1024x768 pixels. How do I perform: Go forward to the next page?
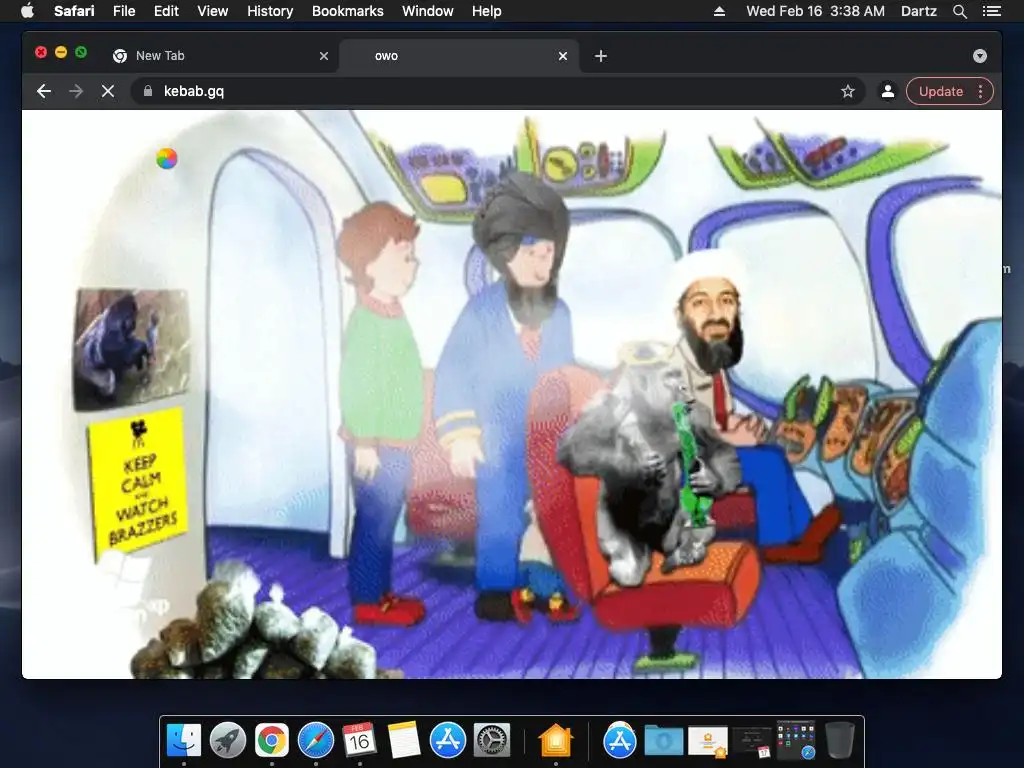(x=76, y=91)
